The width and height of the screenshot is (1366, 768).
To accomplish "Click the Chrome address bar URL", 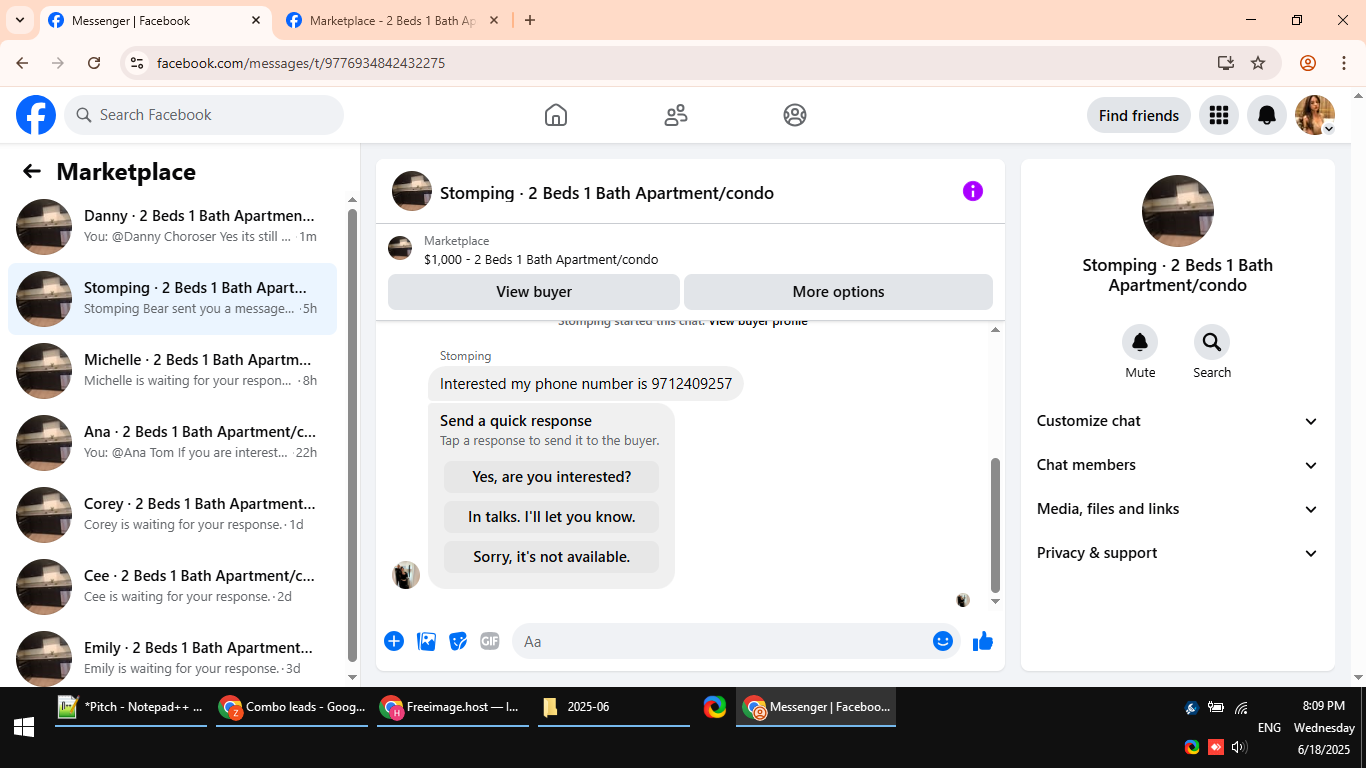I will pyautogui.click(x=301, y=63).
